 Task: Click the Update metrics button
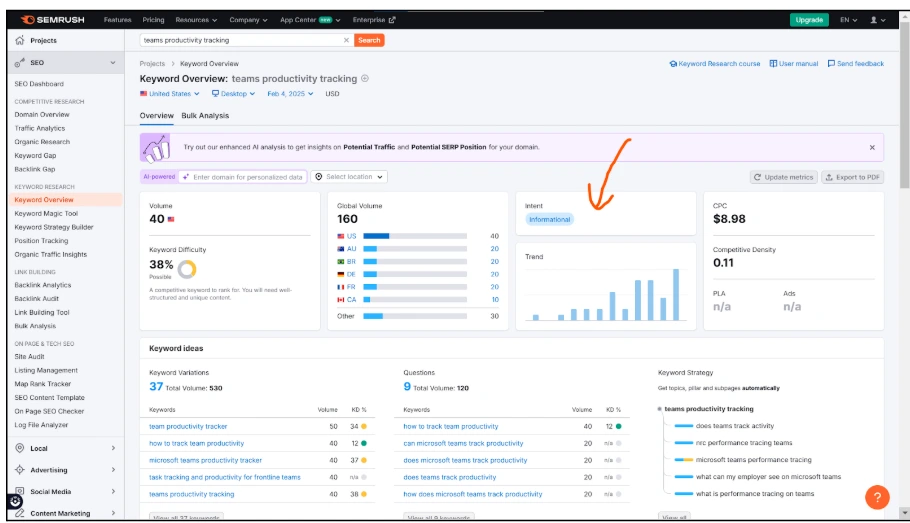pyautogui.click(x=783, y=177)
